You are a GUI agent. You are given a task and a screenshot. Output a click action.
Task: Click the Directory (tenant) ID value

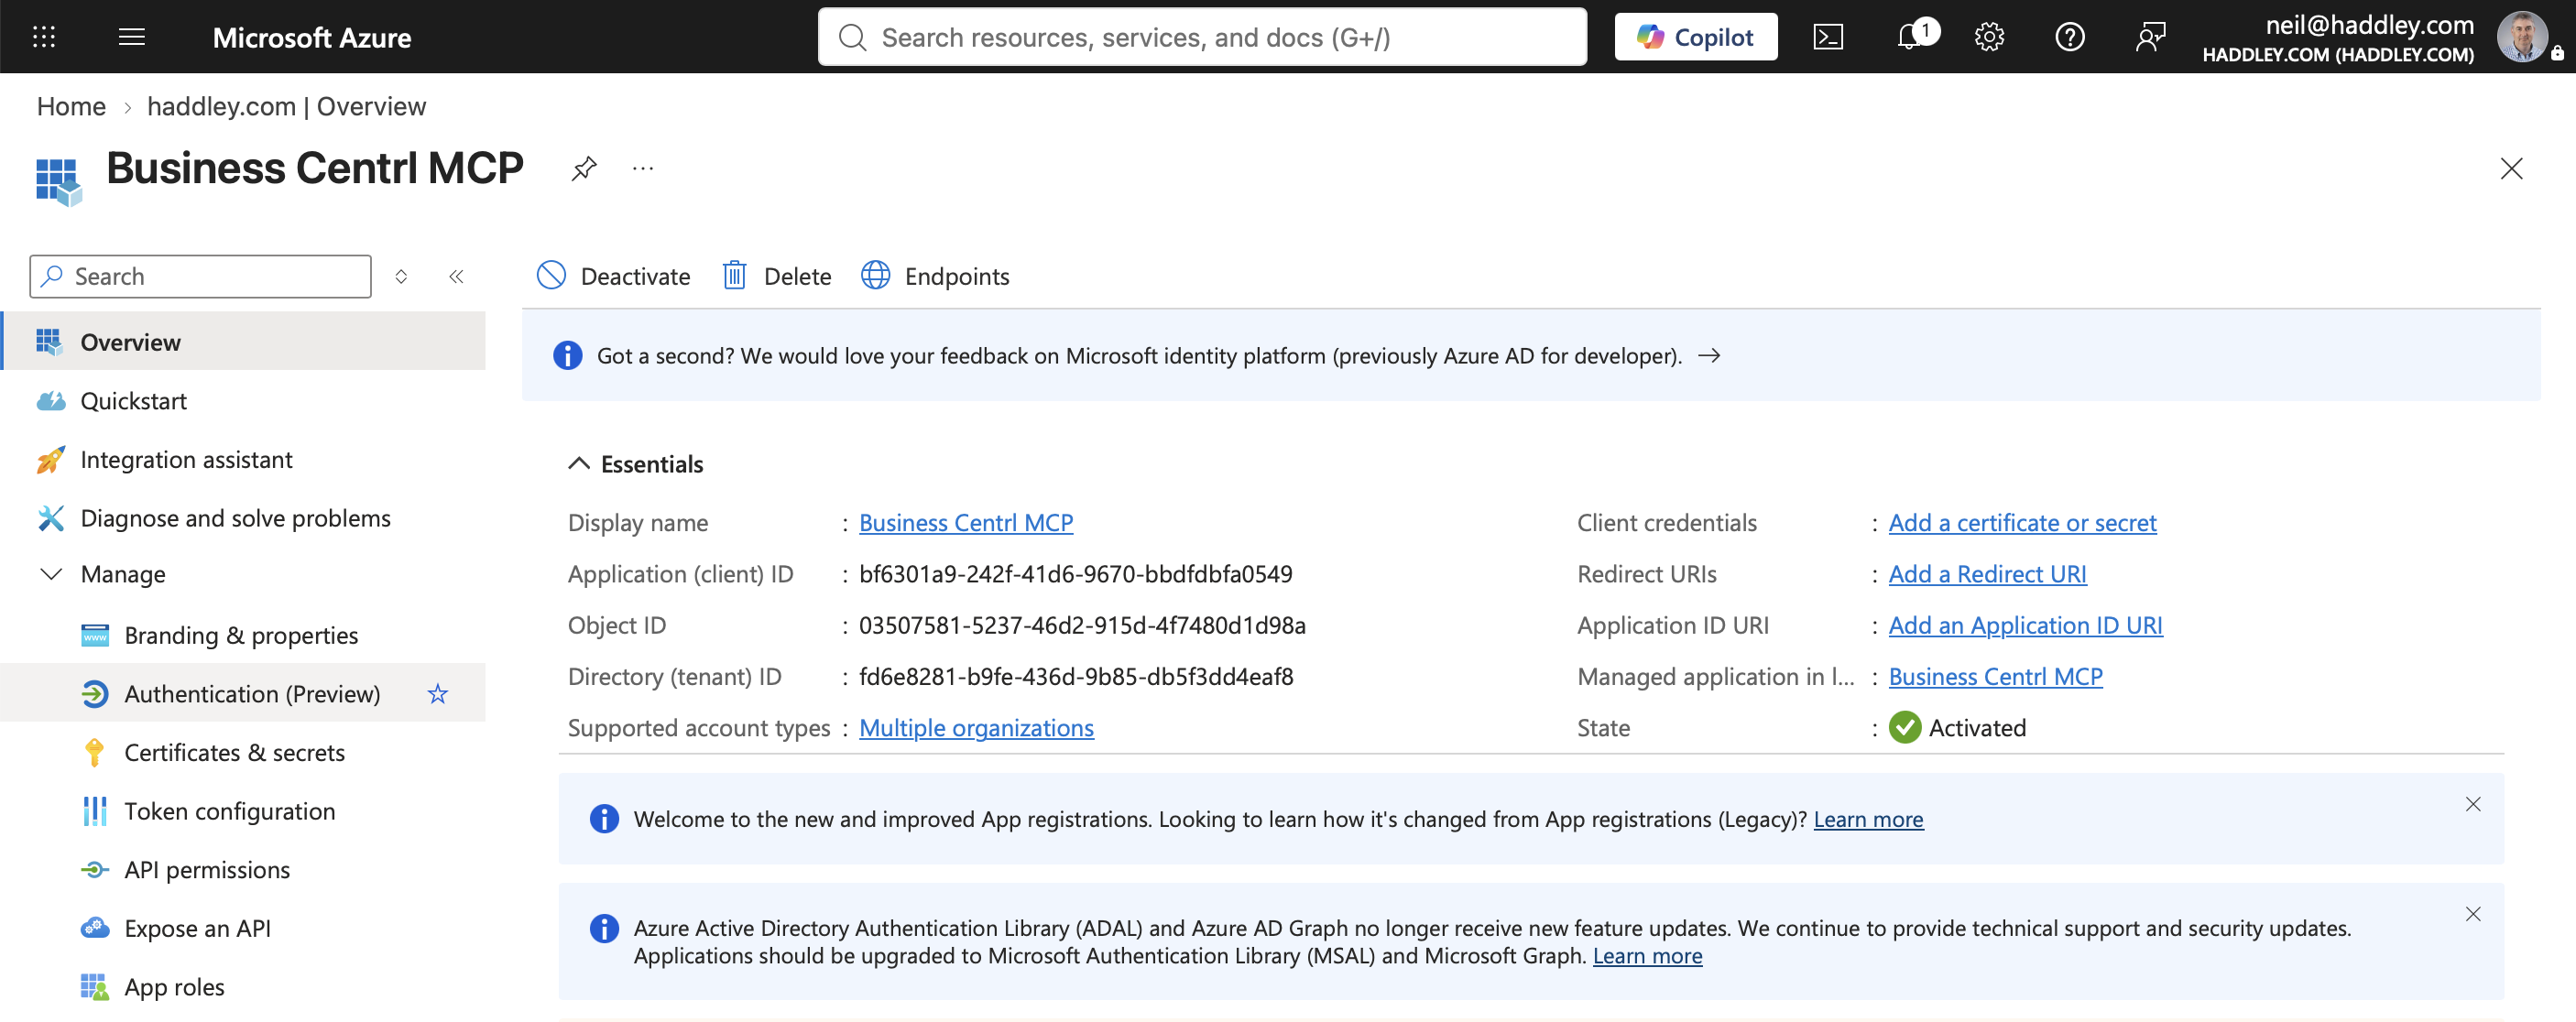coord(1076,676)
